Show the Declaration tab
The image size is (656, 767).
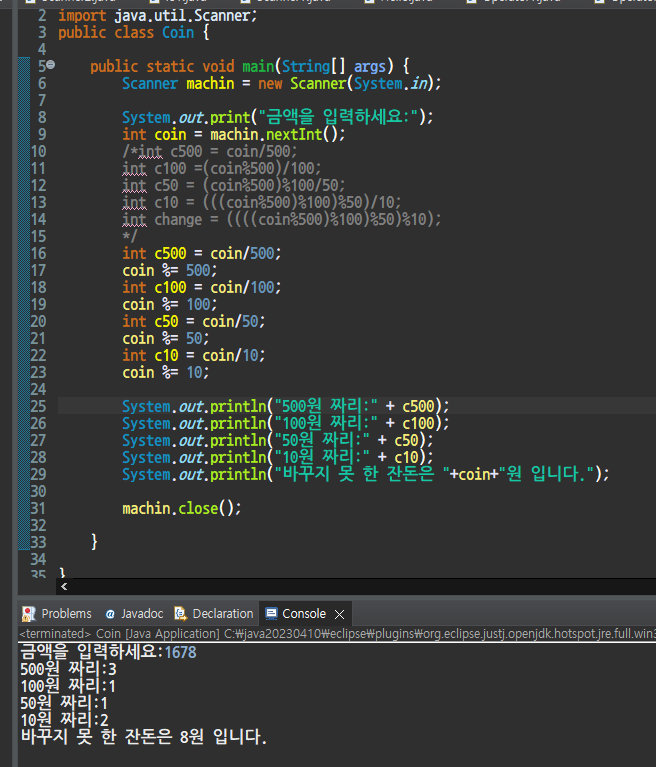click(214, 613)
